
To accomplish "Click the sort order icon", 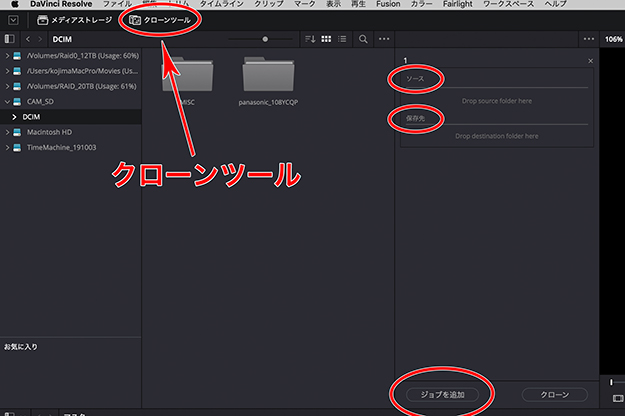I will [310, 39].
